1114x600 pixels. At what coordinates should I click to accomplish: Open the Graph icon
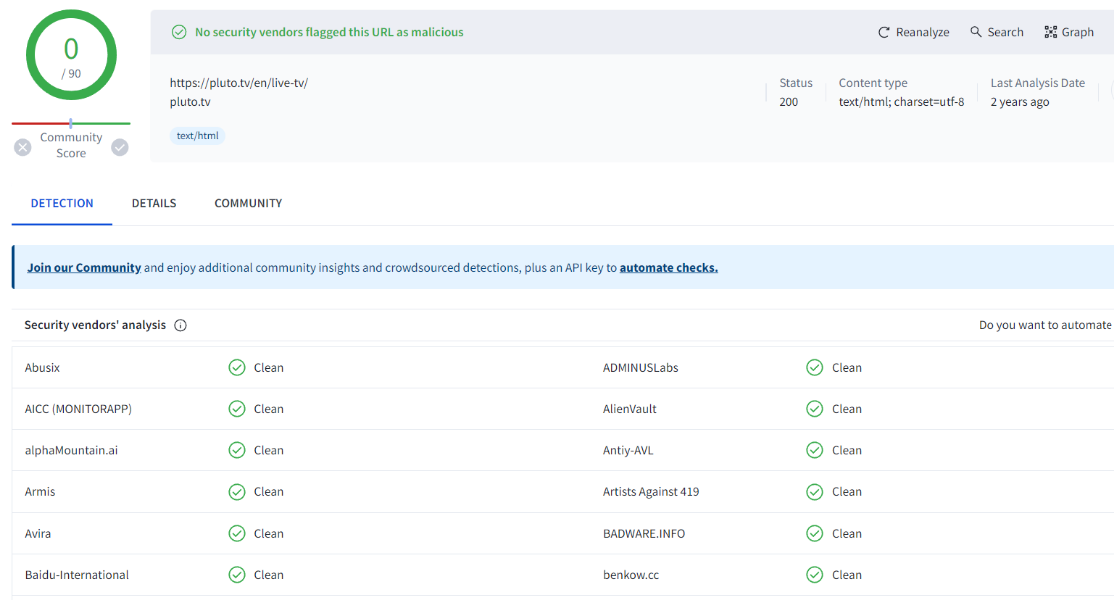point(1050,32)
